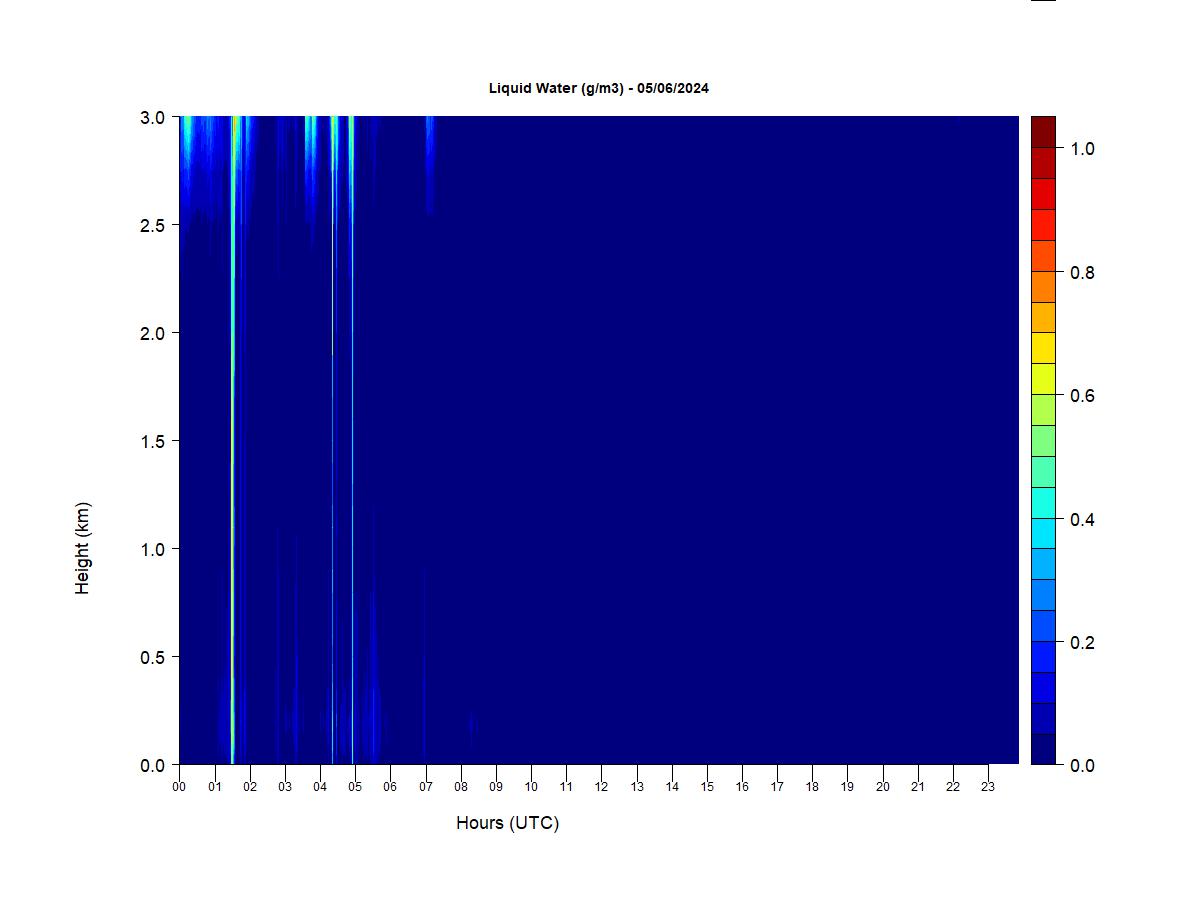
Task: Select hour '07' on the x-axis
Action: click(x=425, y=787)
